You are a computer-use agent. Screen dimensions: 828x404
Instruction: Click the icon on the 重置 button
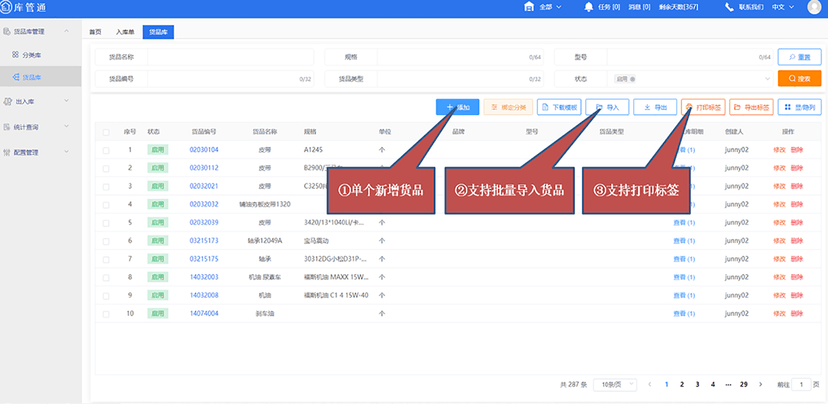pos(792,57)
